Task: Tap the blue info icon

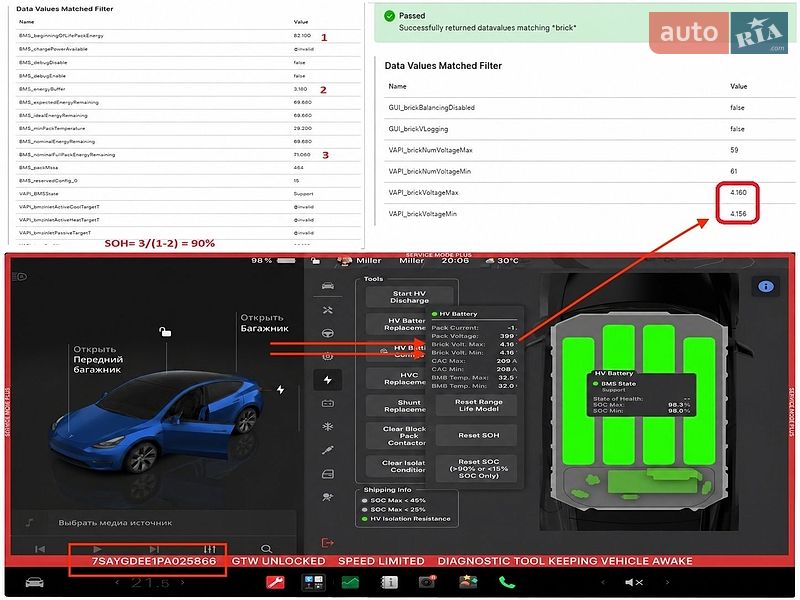Action: (x=765, y=287)
